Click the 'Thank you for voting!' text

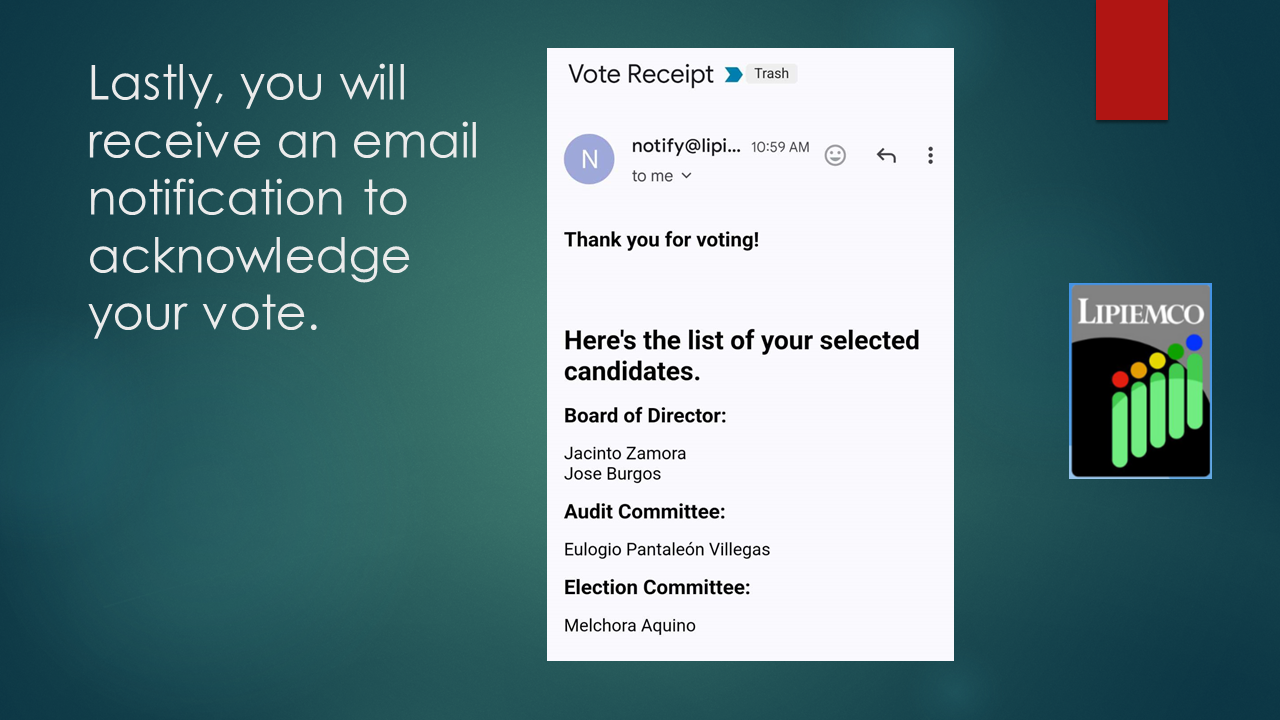point(661,240)
